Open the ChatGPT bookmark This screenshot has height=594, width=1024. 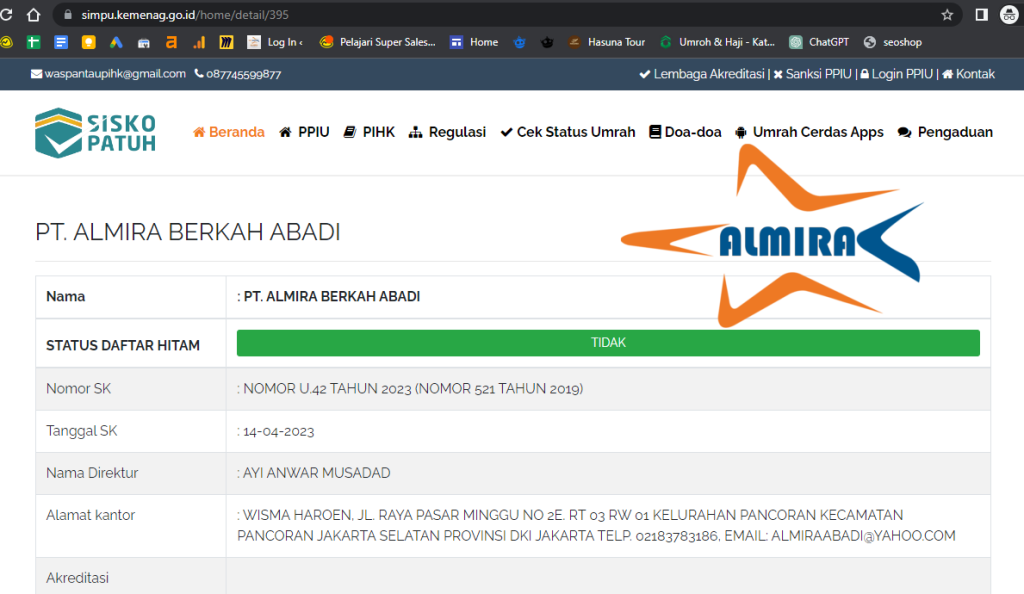pos(819,42)
